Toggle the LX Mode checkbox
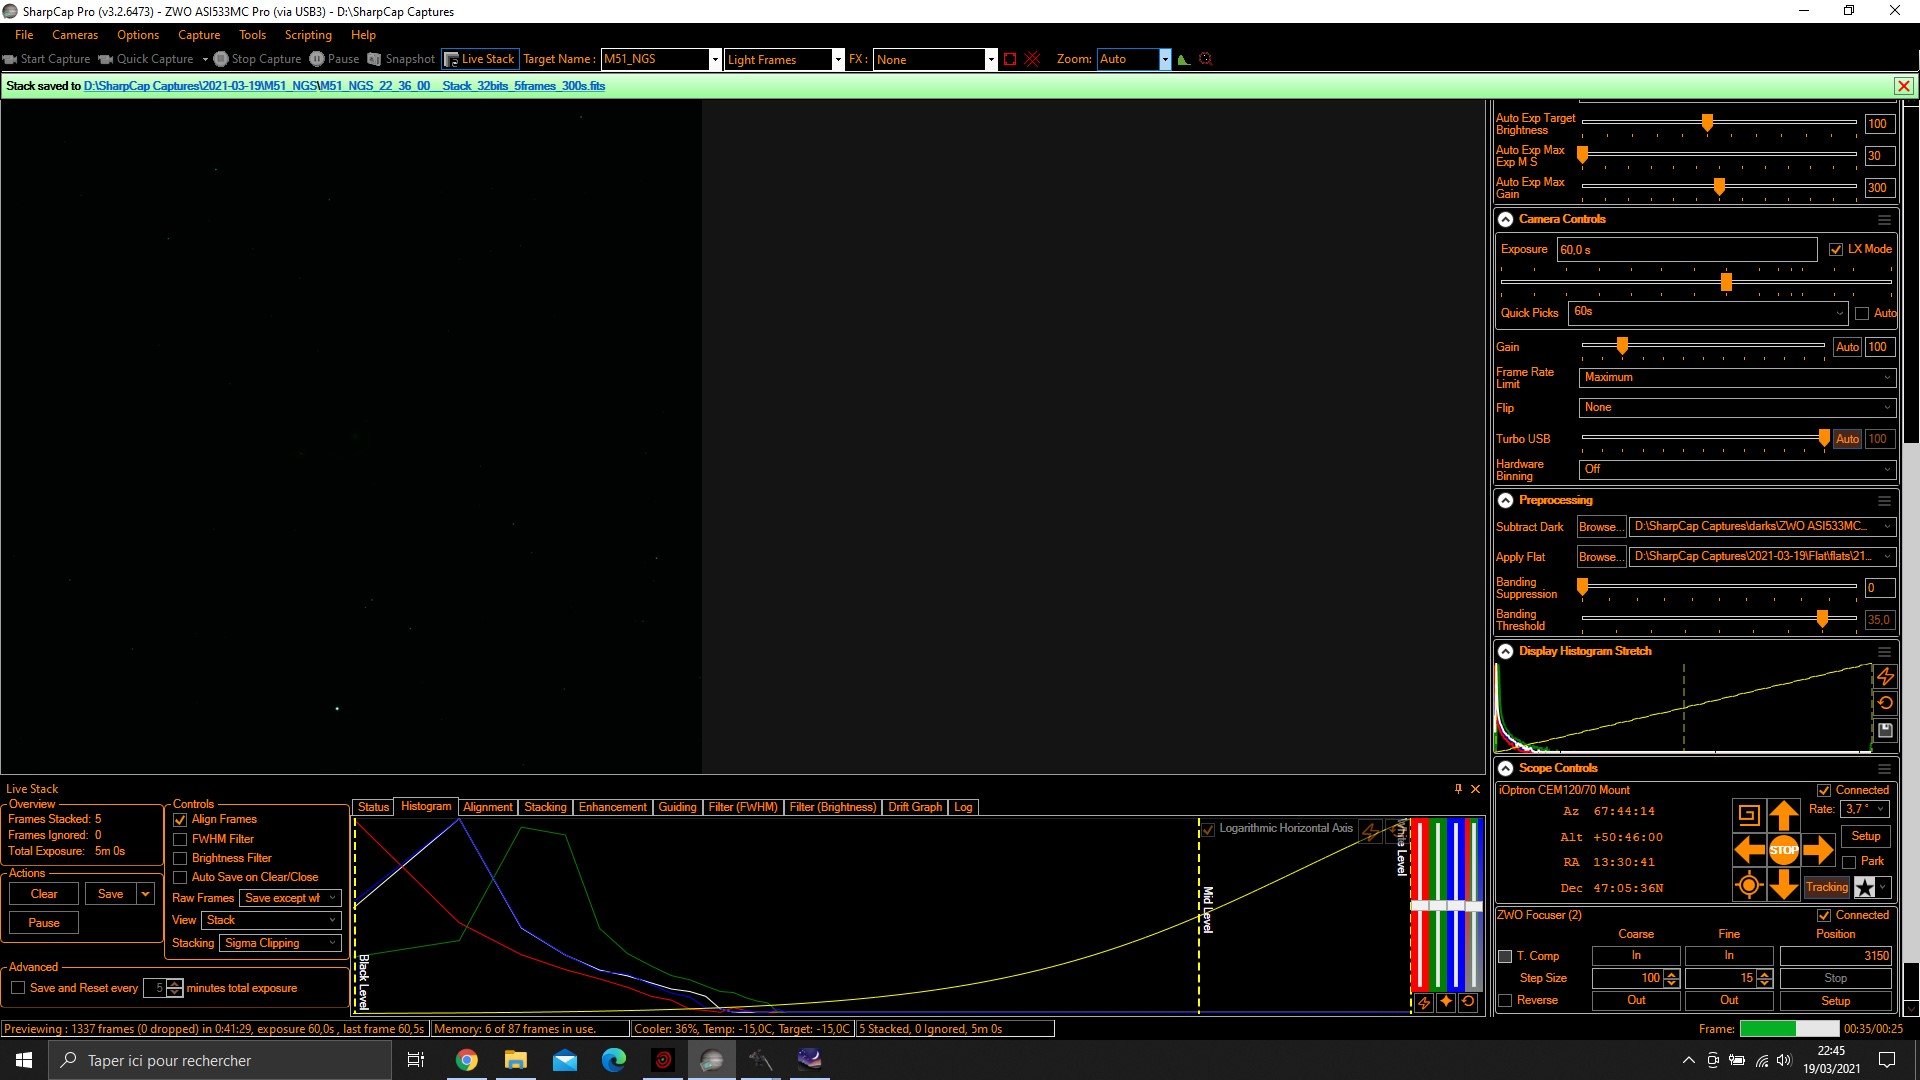 (x=1836, y=249)
